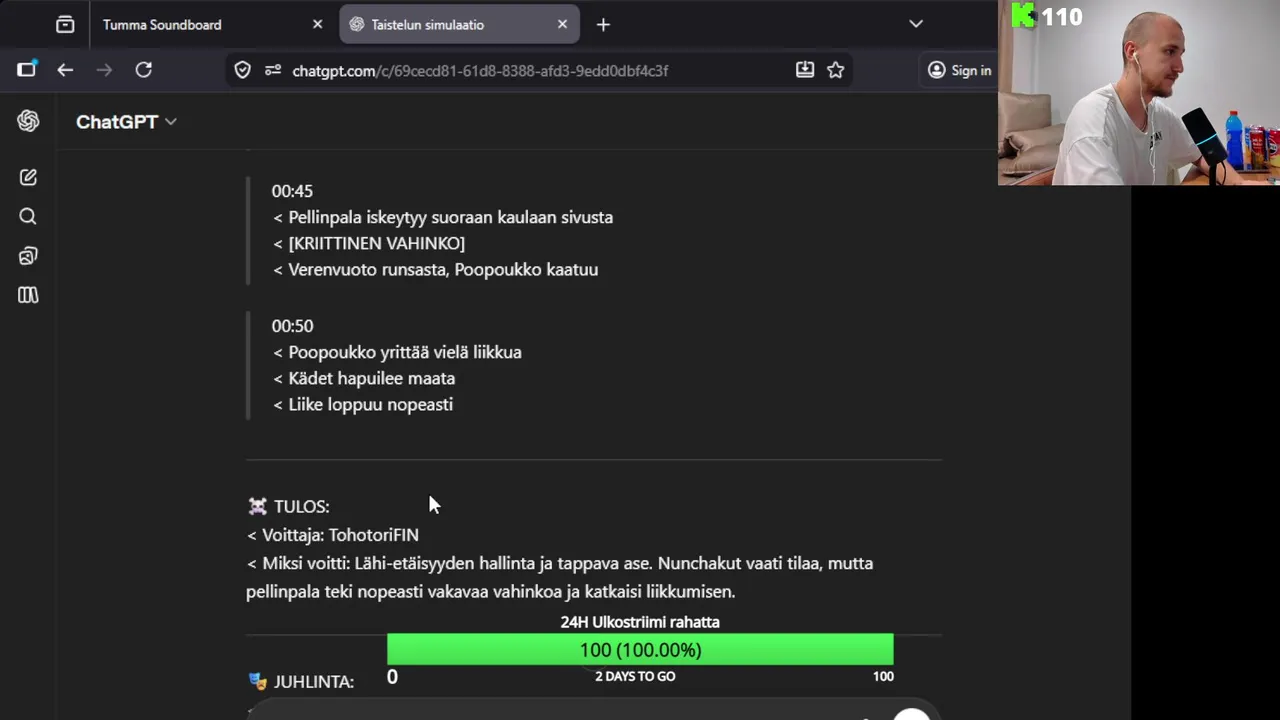The width and height of the screenshot is (1280, 720).
Task: Go back to the previous page
Action: tap(65, 70)
